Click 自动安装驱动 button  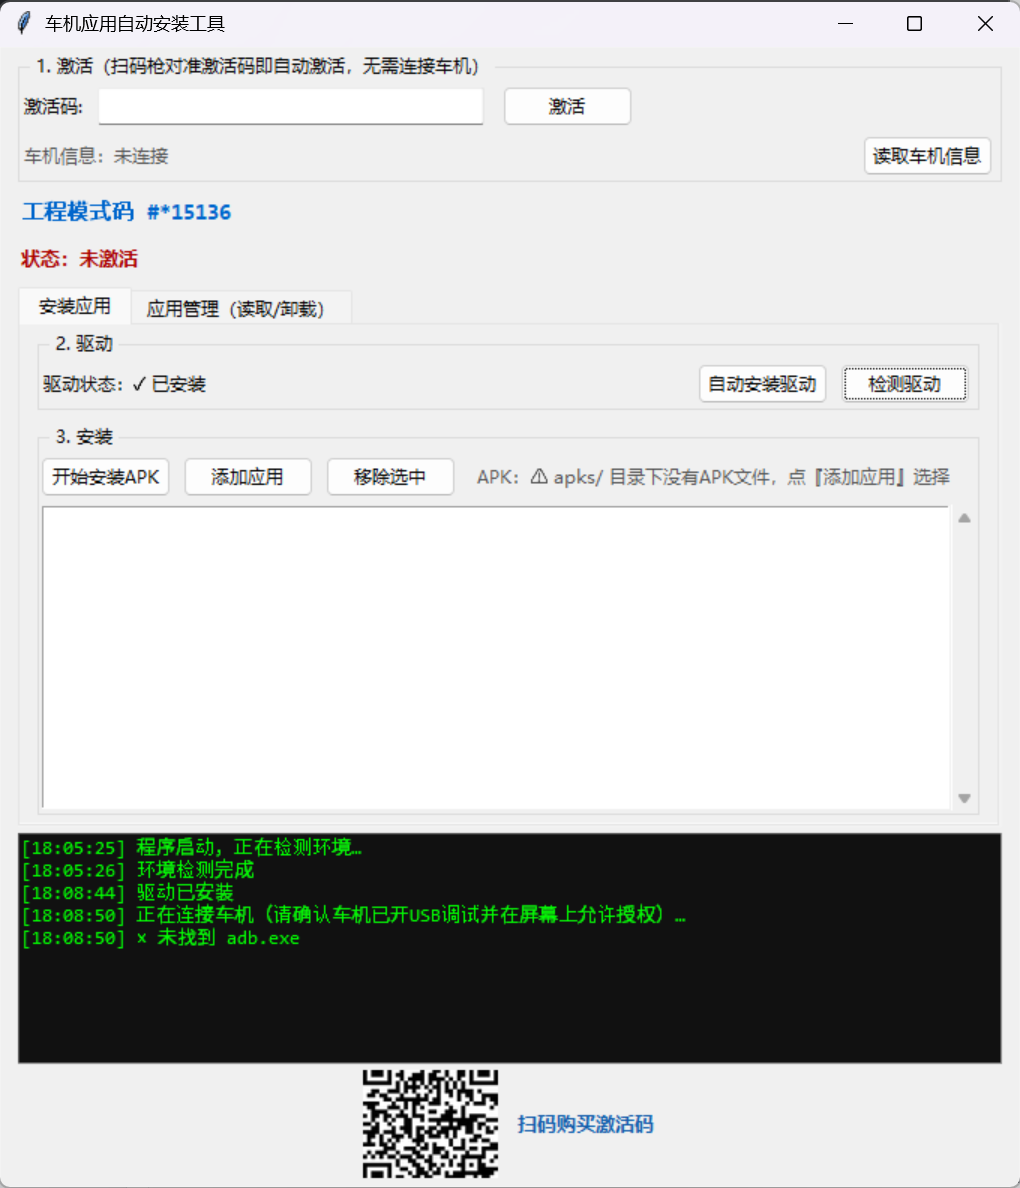pos(762,384)
